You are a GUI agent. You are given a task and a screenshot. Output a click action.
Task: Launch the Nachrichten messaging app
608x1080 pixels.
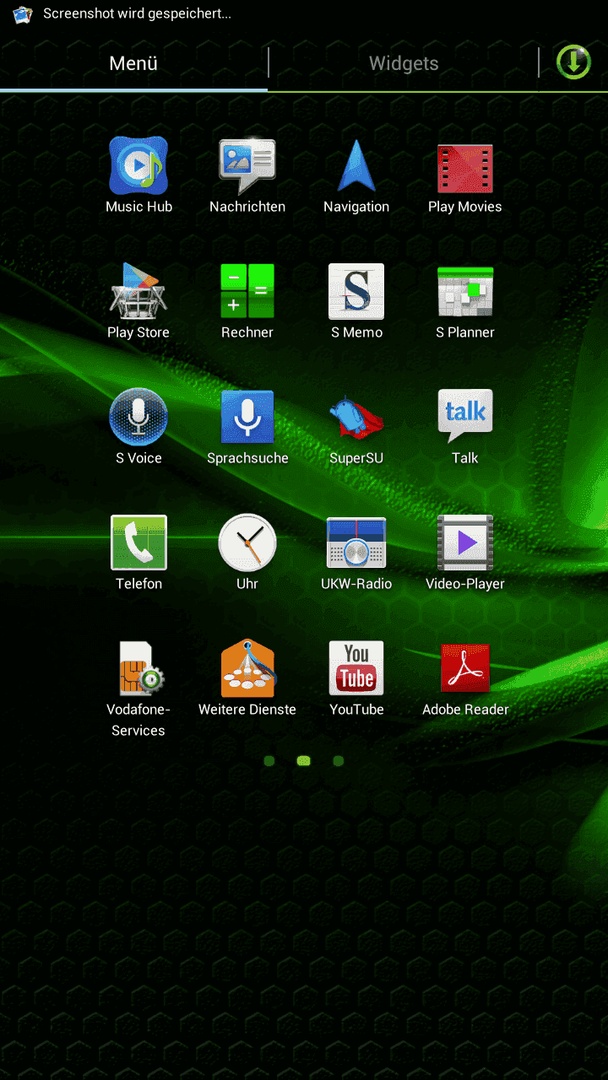[247, 166]
